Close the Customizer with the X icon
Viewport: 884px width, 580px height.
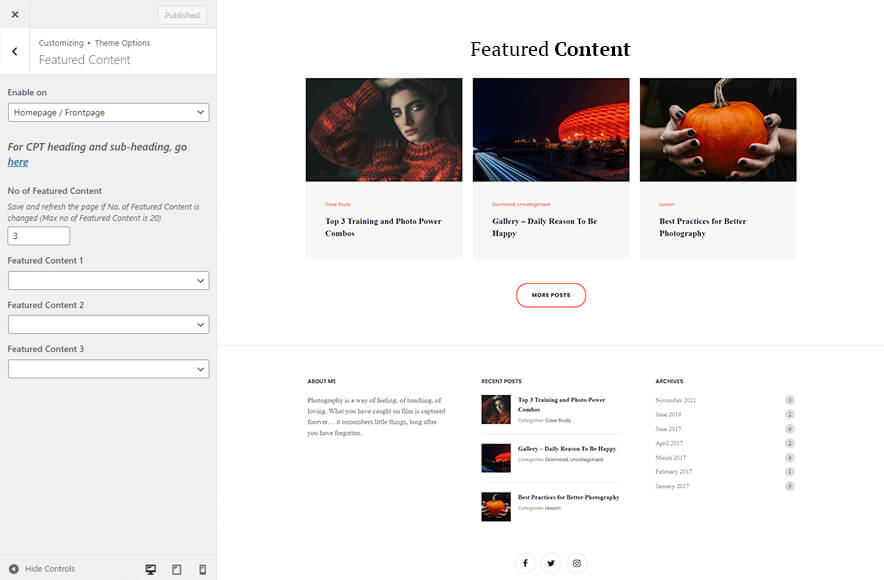(x=15, y=15)
